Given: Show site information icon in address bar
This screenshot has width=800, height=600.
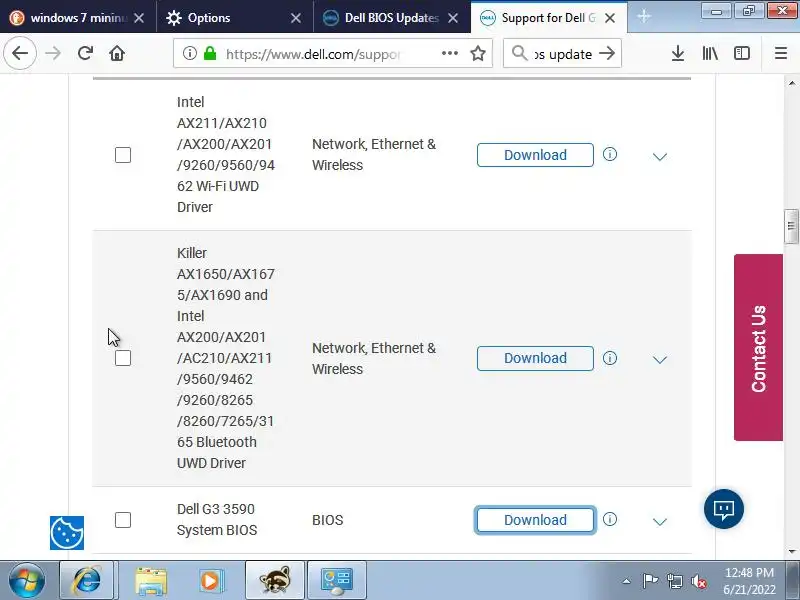Looking at the screenshot, I should click(189, 53).
